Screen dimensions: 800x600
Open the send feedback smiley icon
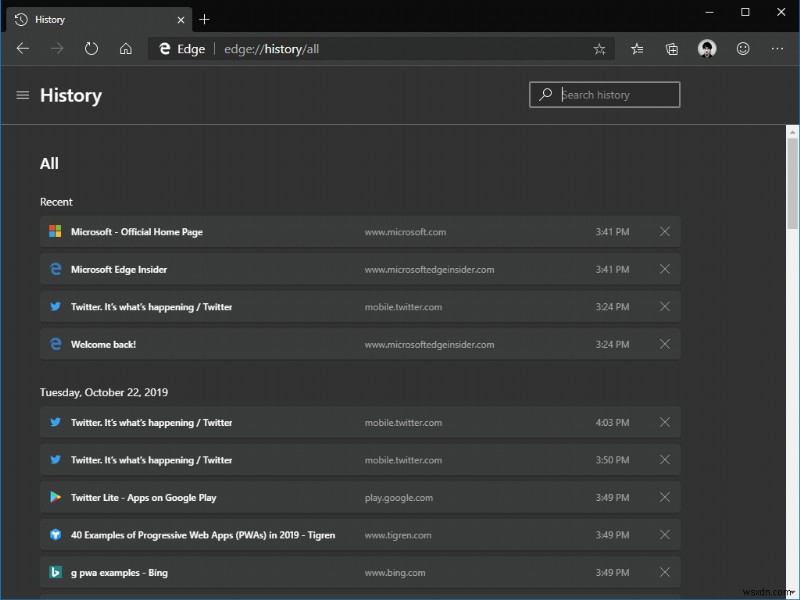pos(742,48)
